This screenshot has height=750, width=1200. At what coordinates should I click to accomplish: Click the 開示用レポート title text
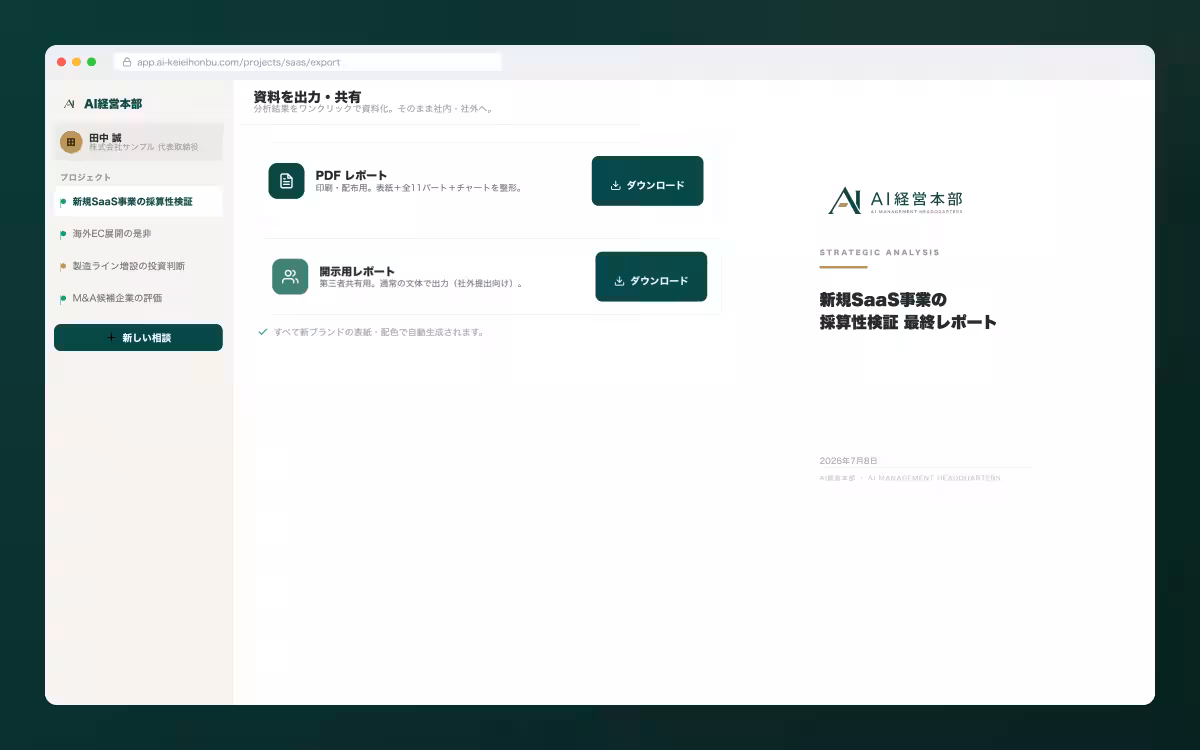(357, 271)
